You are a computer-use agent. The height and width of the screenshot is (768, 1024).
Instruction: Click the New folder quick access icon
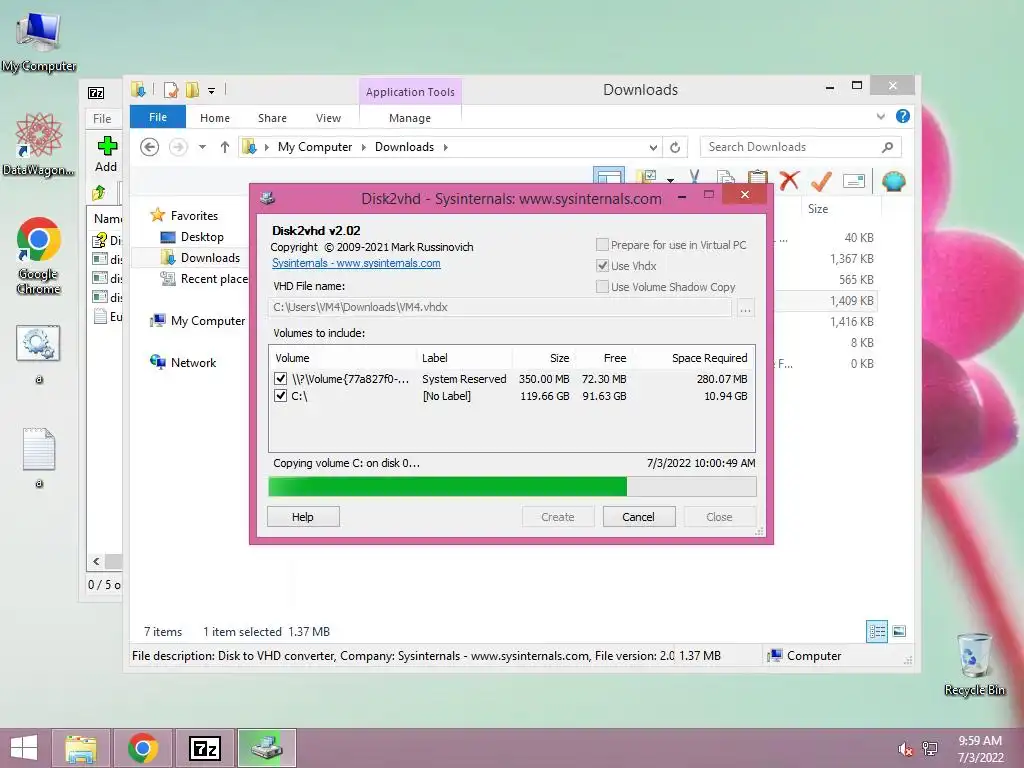pyautogui.click(x=192, y=90)
